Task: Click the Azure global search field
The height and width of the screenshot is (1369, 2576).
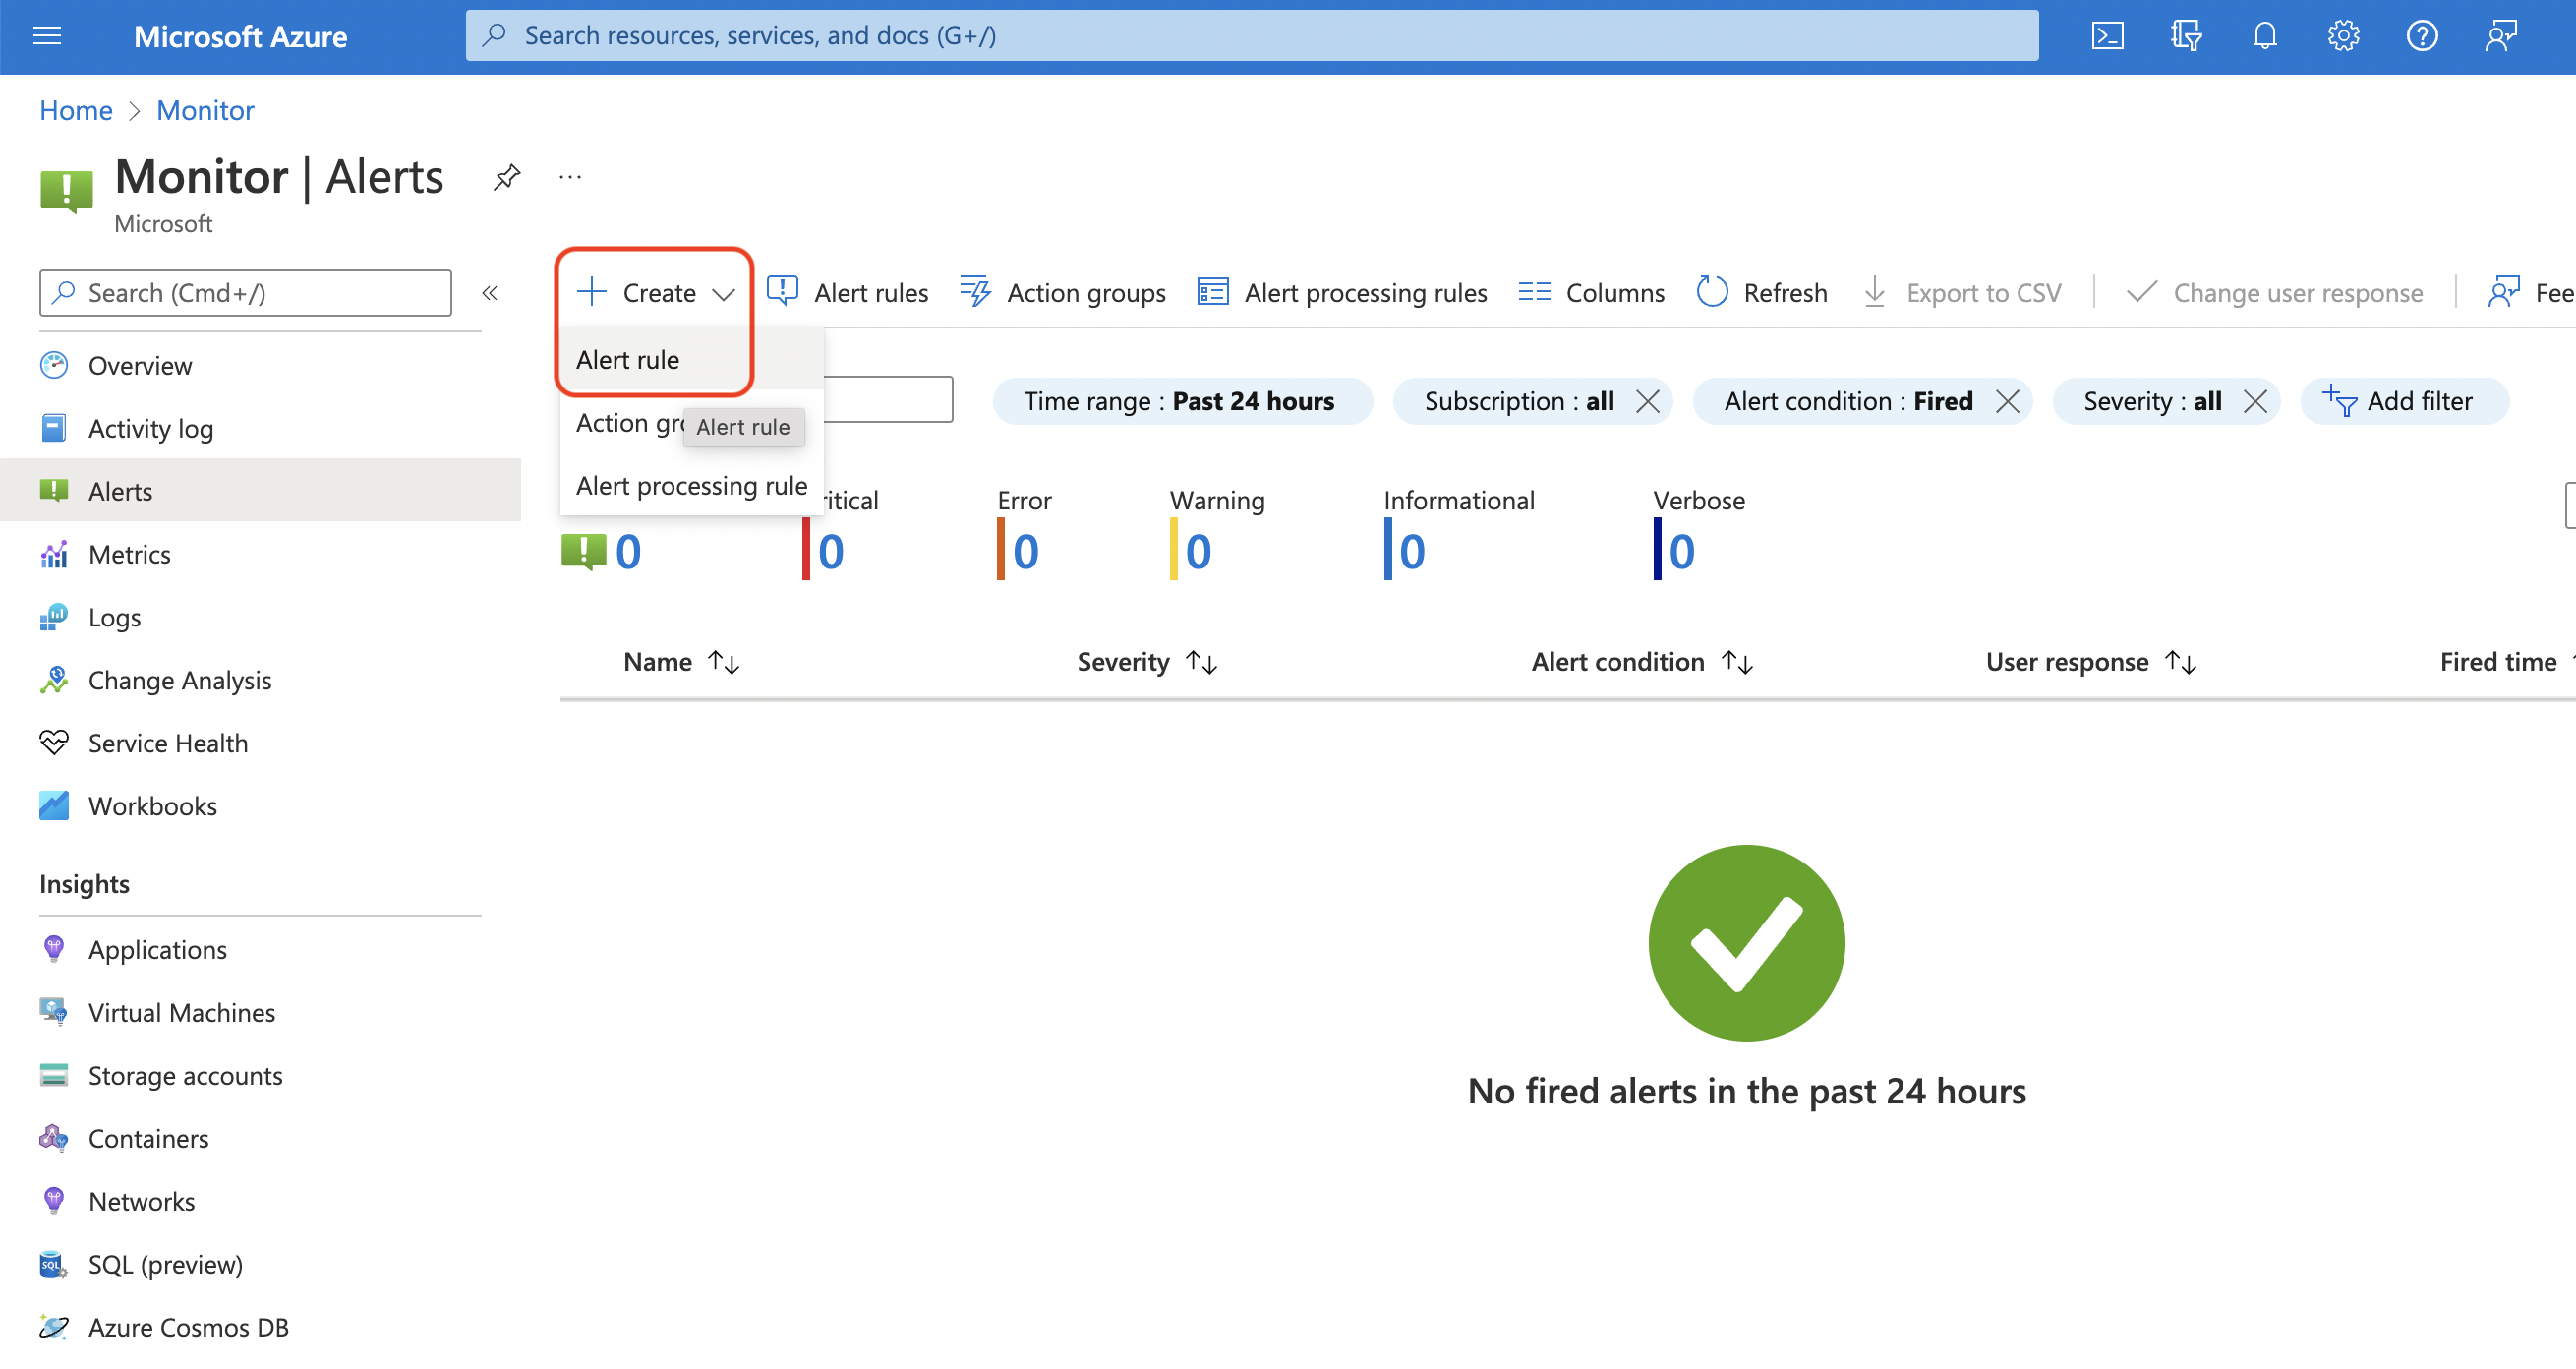Action: tap(1250, 37)
